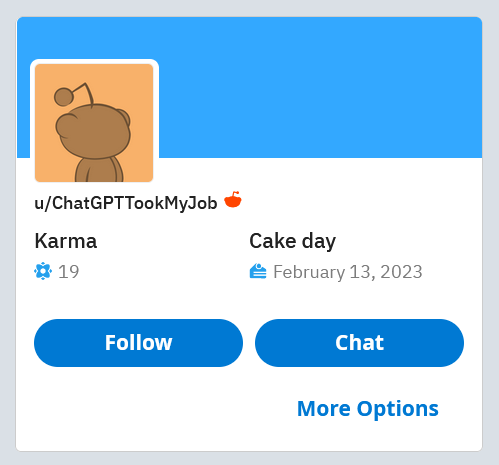Click the orange Snoo icon beside username
The width and height of the screenshot is (499, 465).
(x=233, y=199)
